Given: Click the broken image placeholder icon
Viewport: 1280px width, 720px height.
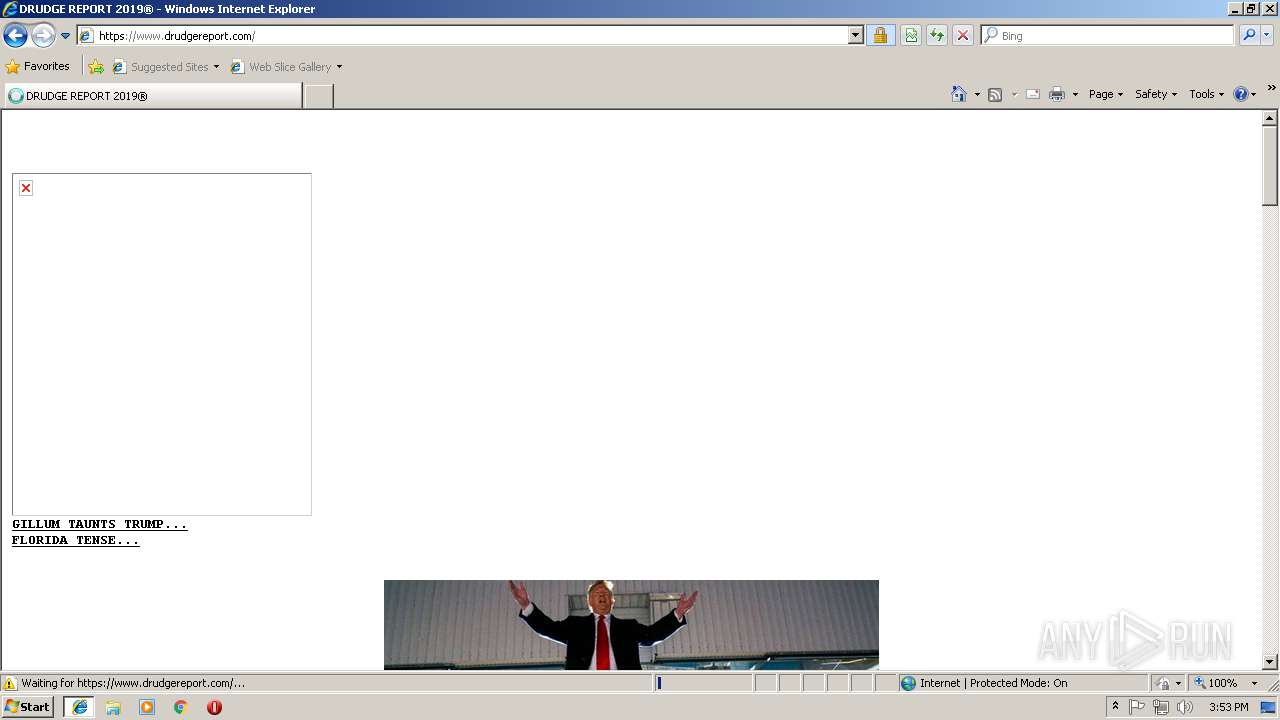Looking at the screenshot, I should click(x=26, y=188).
